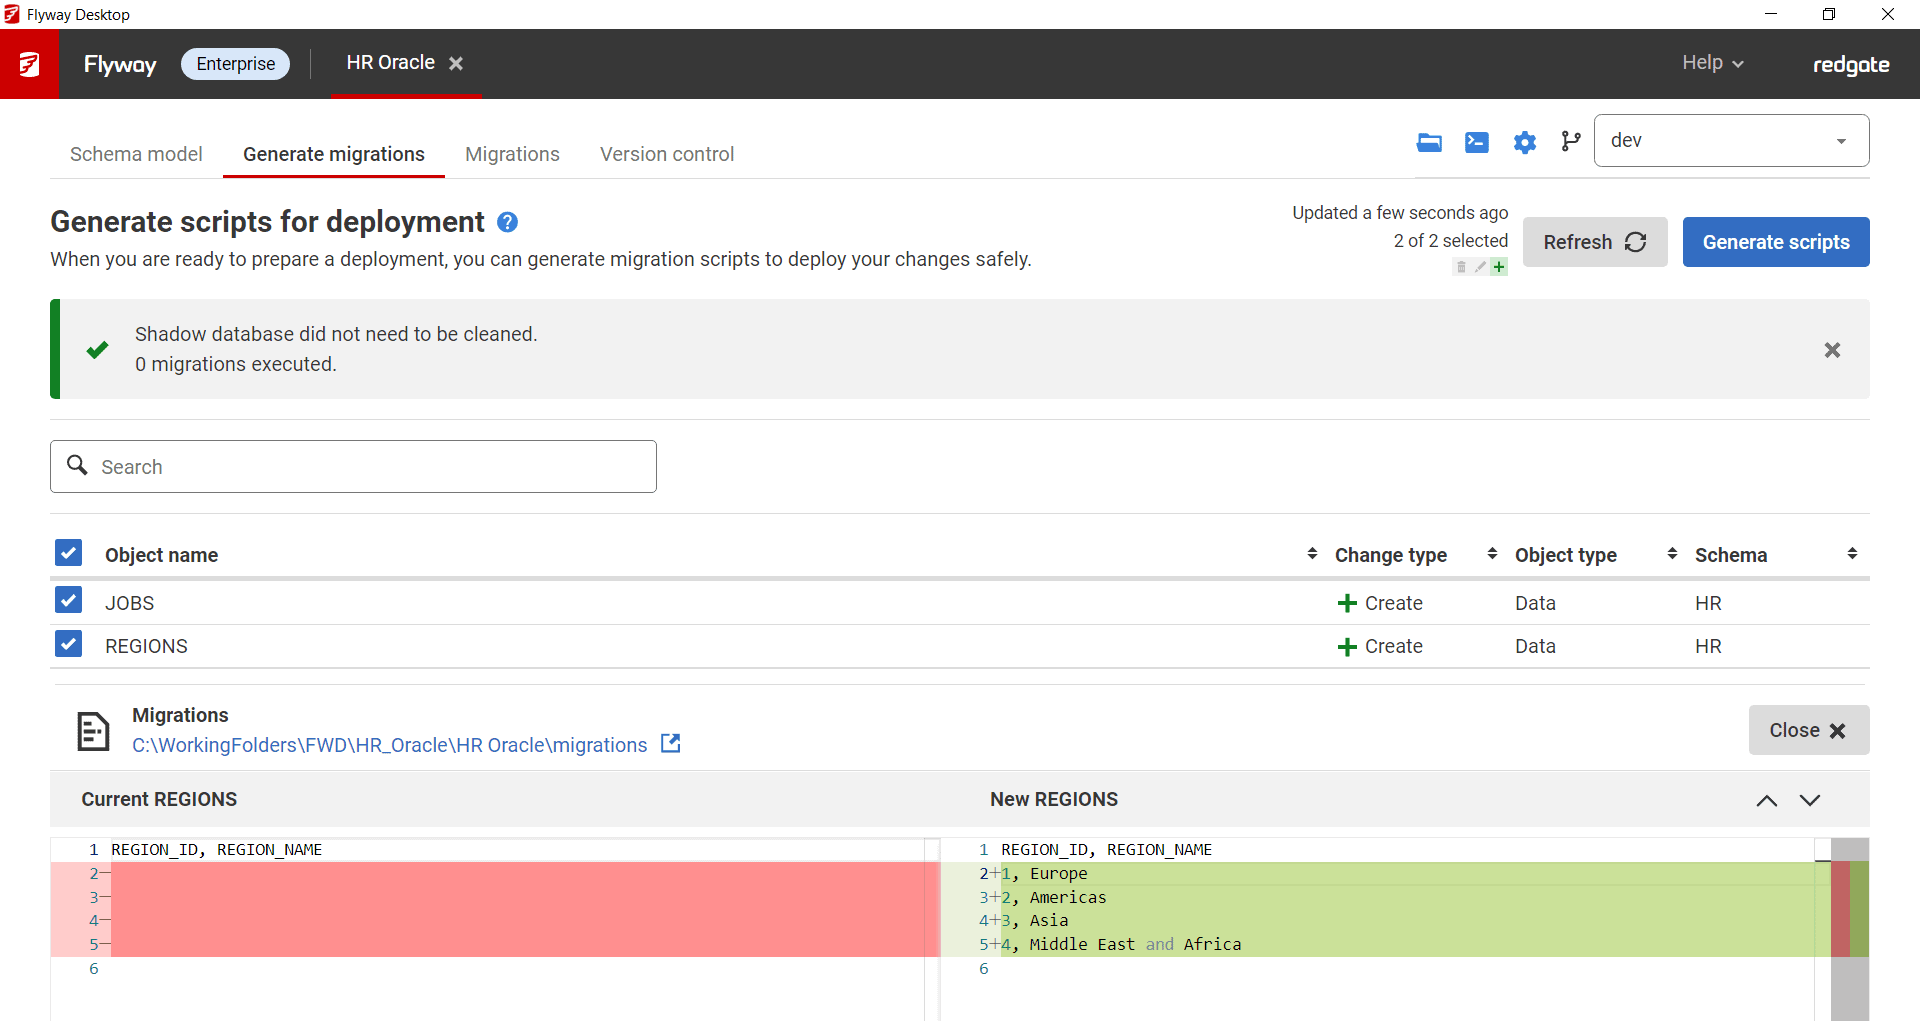Viewport: 1920px width, 1030px height.
Task: Uncheck the REGIONS row checkbox
Action: (68, 643)
